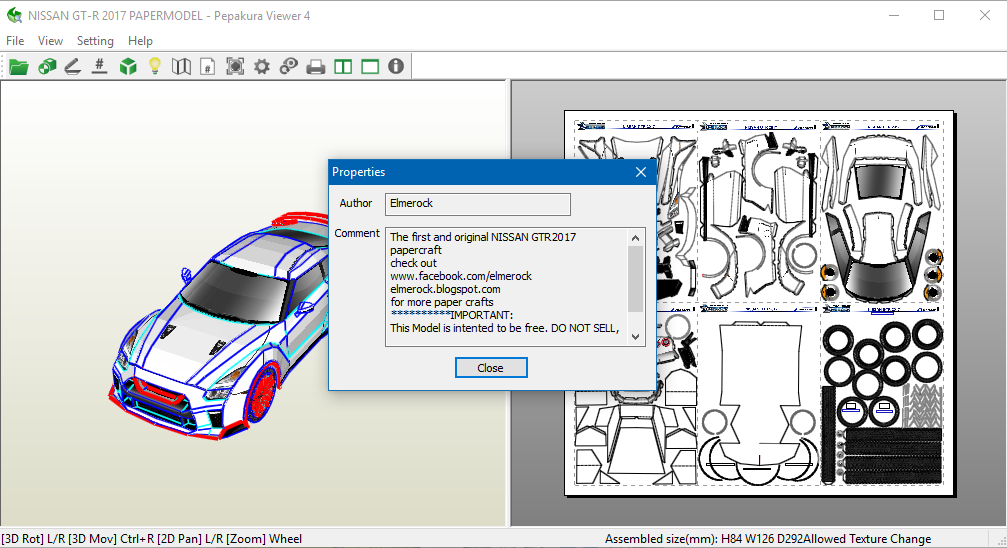Viewport: 1007px width, 548px height.
Task: Click the information circle icon
Action: pos(396,66)
